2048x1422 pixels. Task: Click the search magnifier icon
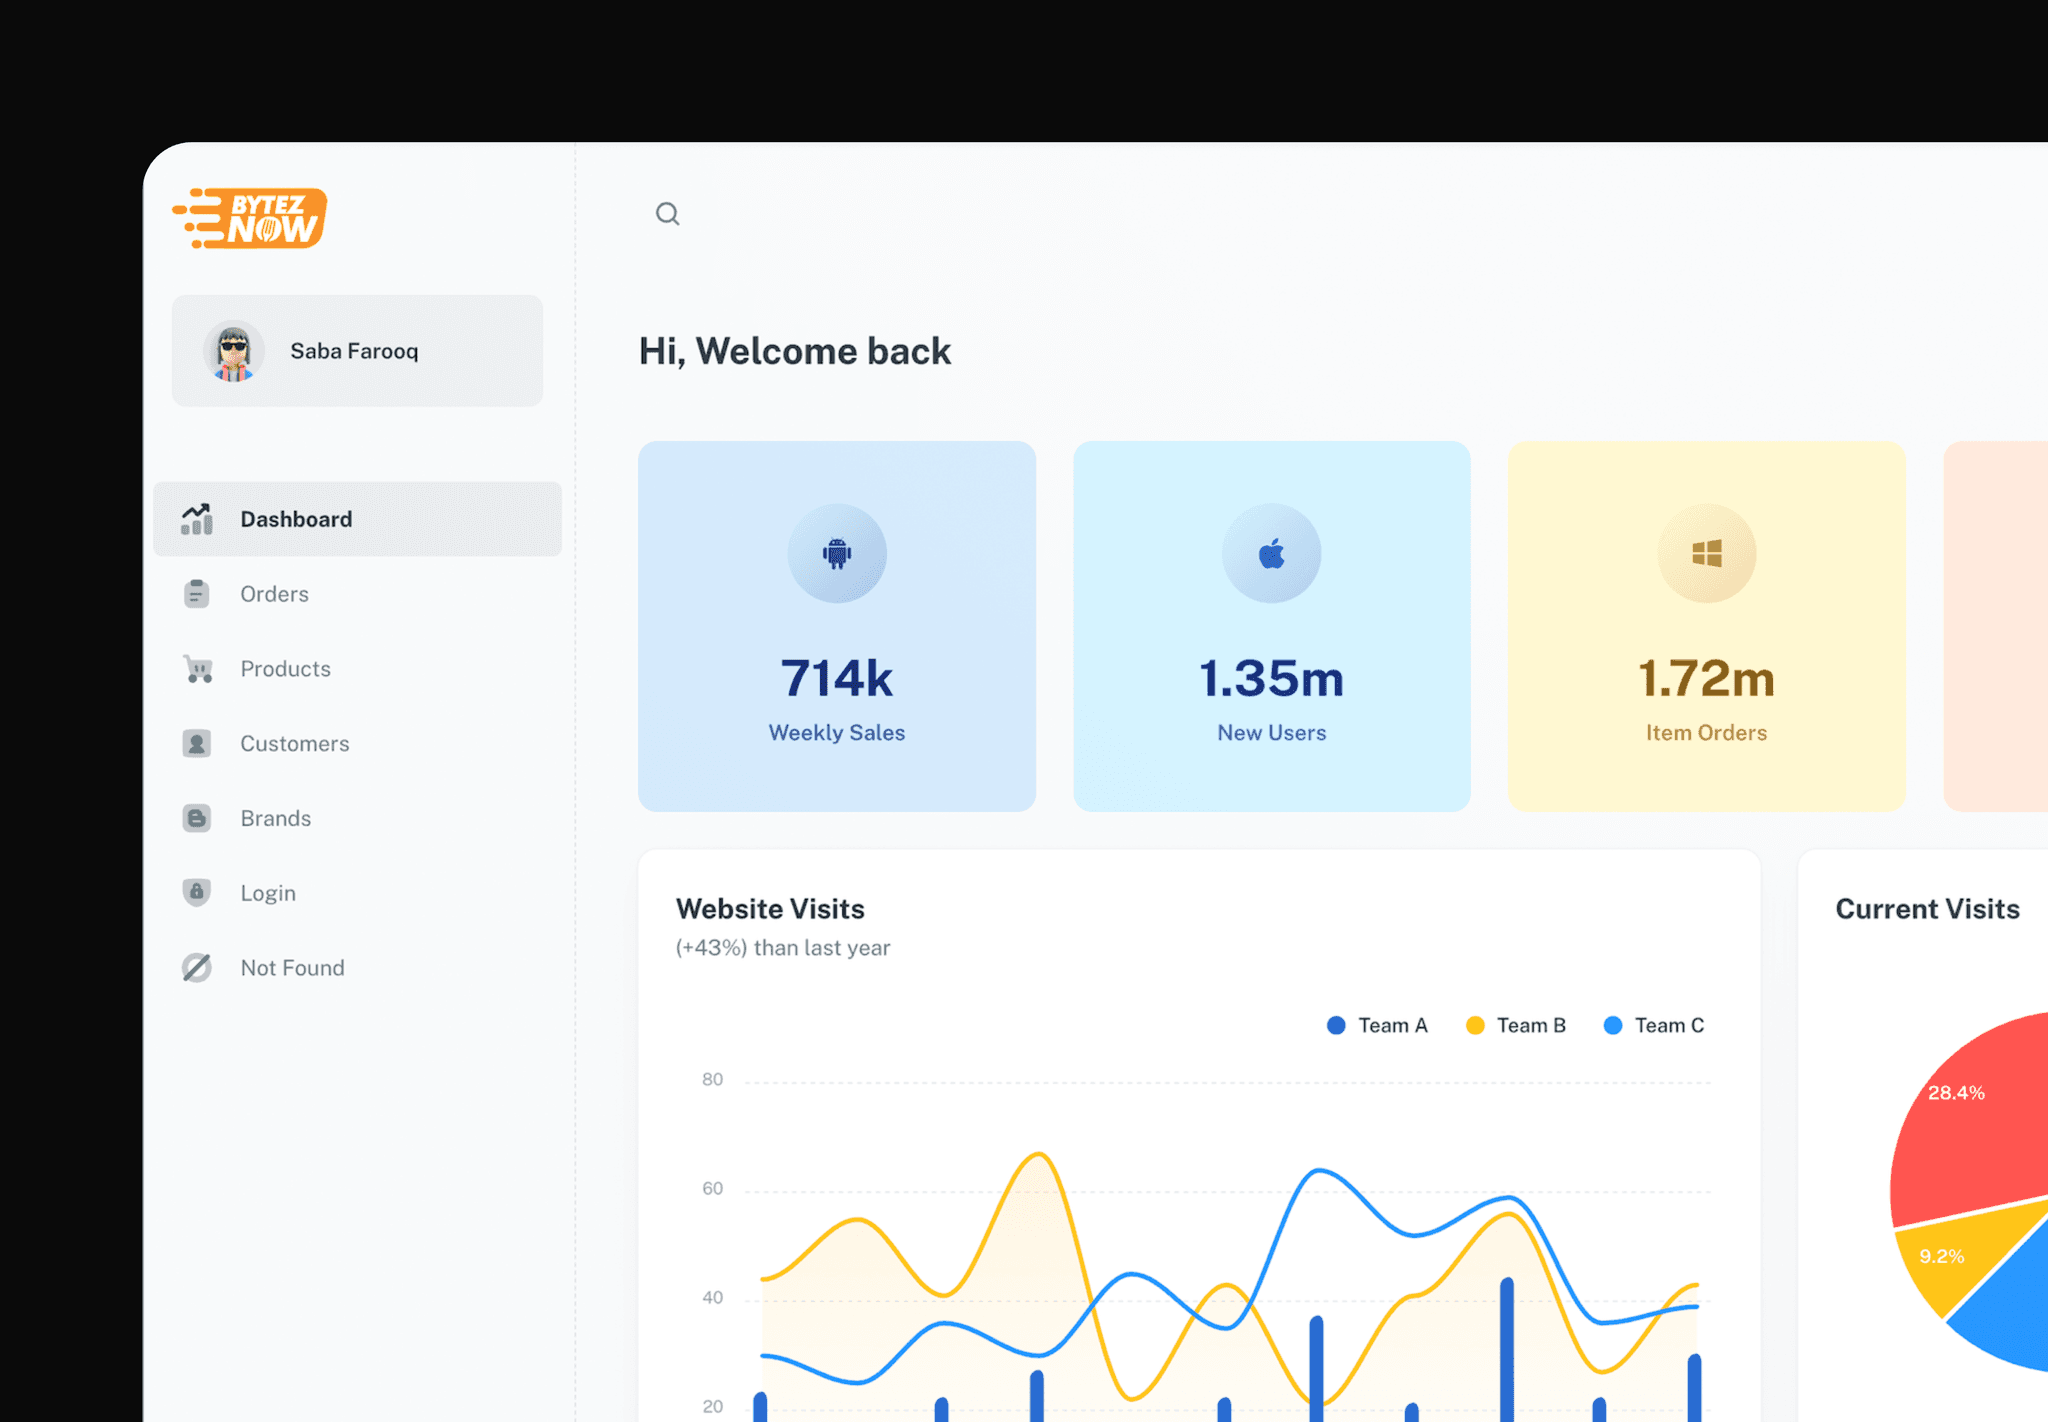pyautogui.click(x=667, y=213)
